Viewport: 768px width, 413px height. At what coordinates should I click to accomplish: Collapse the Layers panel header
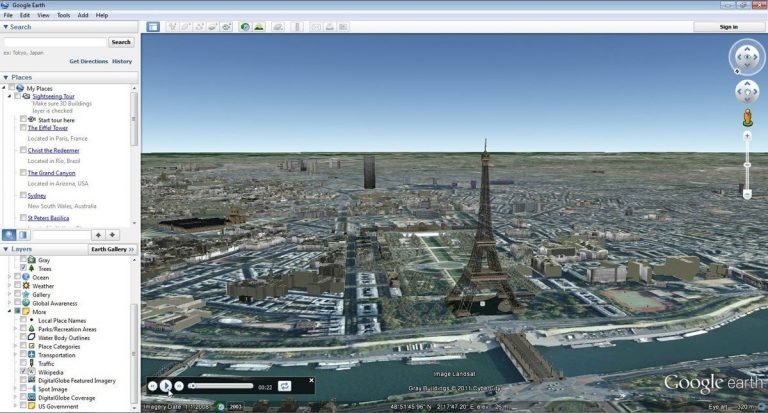[5, 249]
